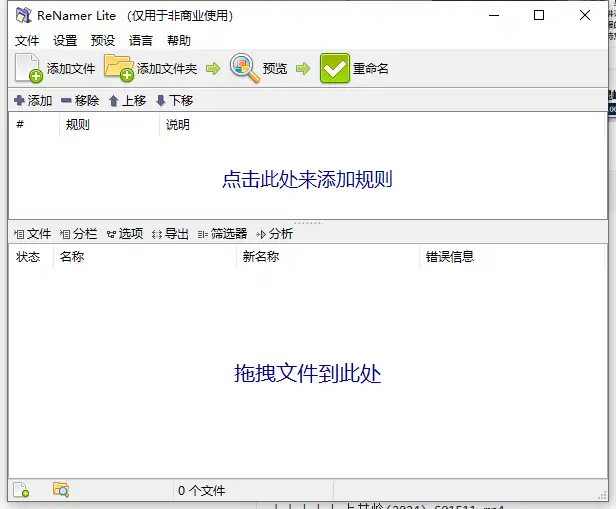Viewport: 616px width, 509px height.
Task: Minimize the ReNamer Lite window
Action: tap(494, 15)
